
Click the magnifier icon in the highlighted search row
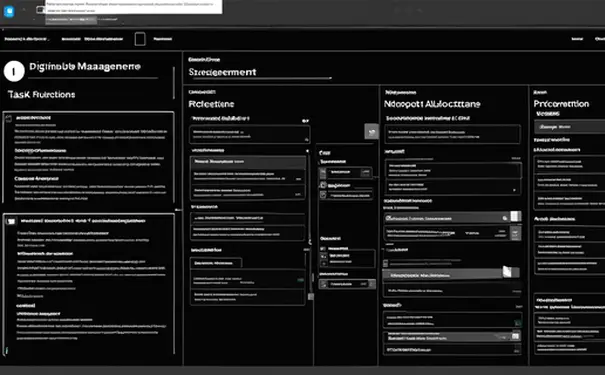[x=505, y=218]
